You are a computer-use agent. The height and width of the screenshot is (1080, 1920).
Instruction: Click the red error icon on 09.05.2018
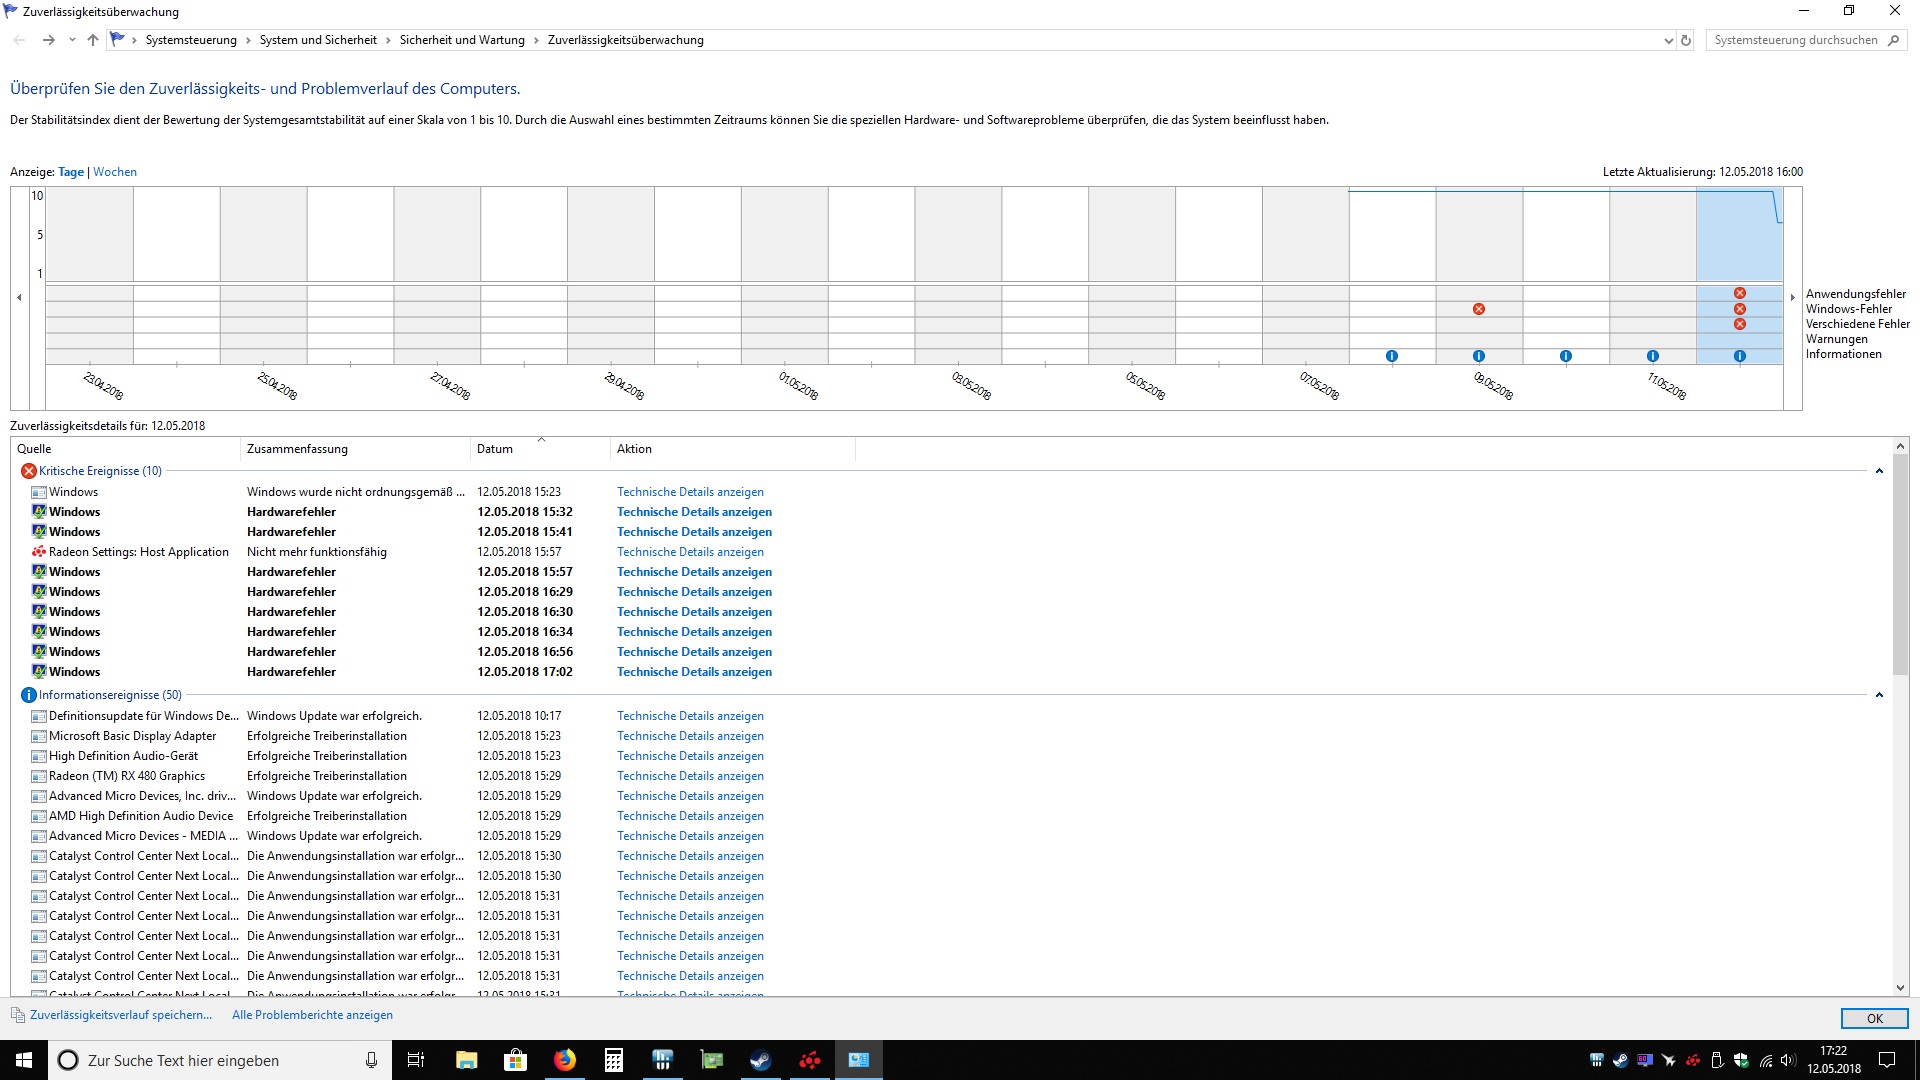click(1479, 309)
